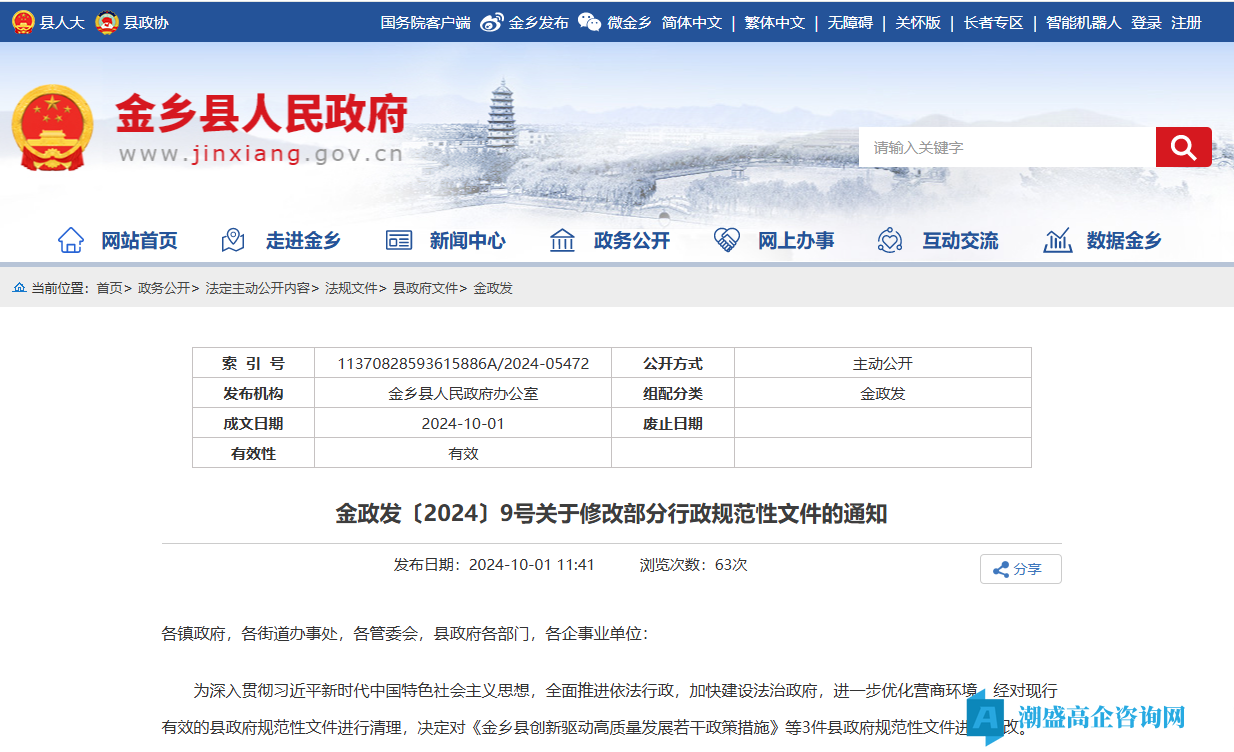1234x752 pixels.
Task: Click the Weibo icon for 金乡发布
Action: [x=491, y=22]
